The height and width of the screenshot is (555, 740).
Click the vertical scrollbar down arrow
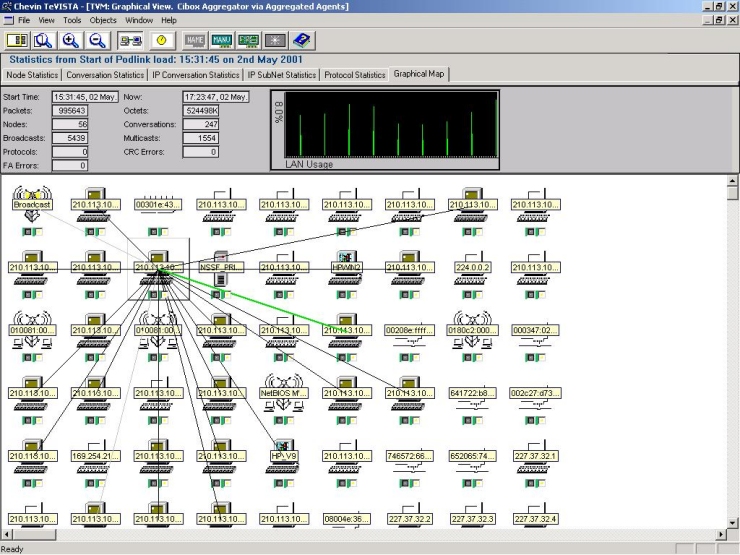732,522
